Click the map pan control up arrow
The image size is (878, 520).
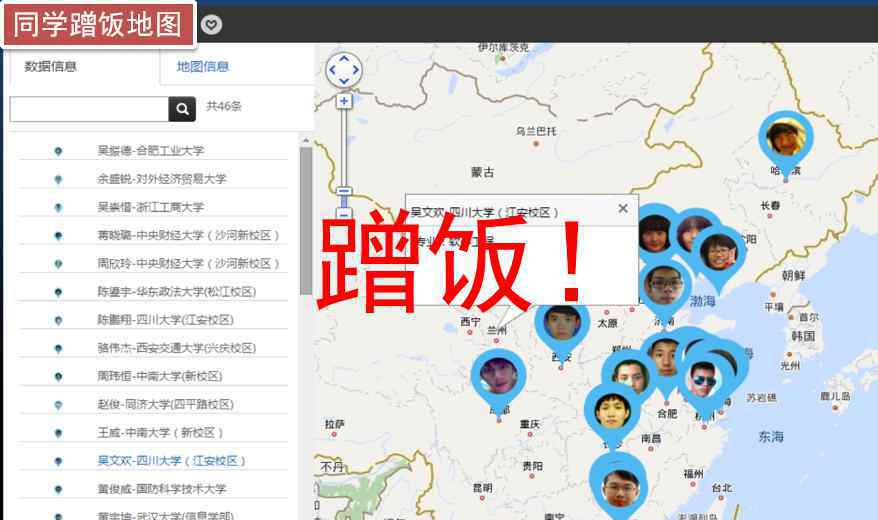pos(344,59)
